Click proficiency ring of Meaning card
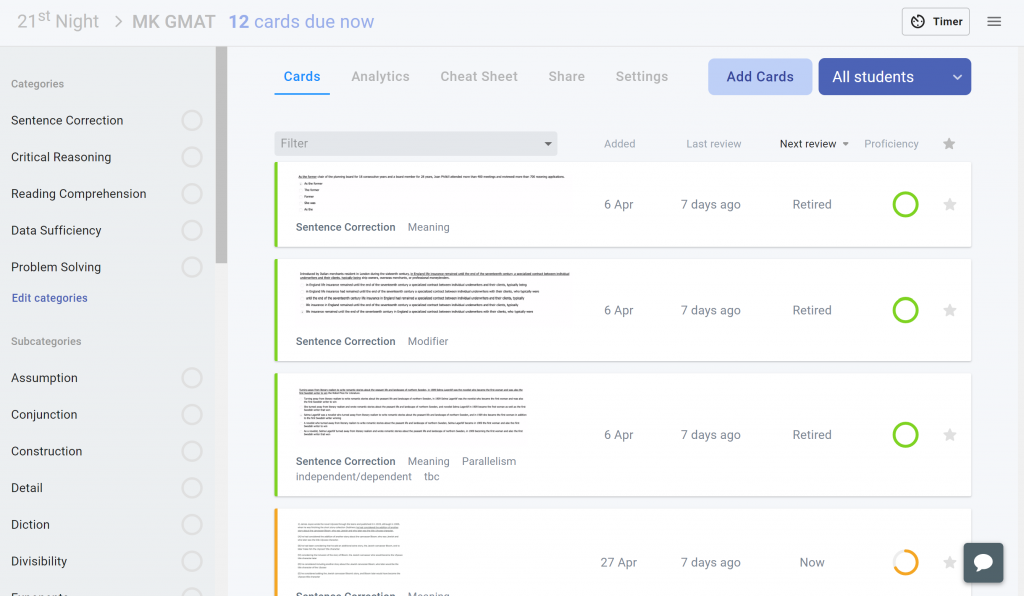Viewport: 1024px width, 596px height. point(905,204)
